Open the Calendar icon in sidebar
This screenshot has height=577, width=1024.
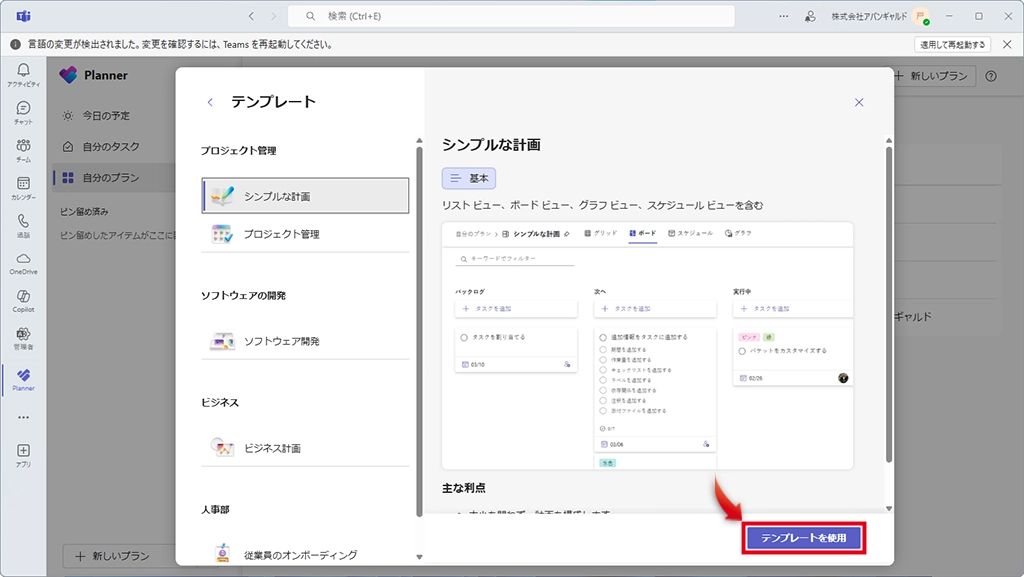click(24, 188)
